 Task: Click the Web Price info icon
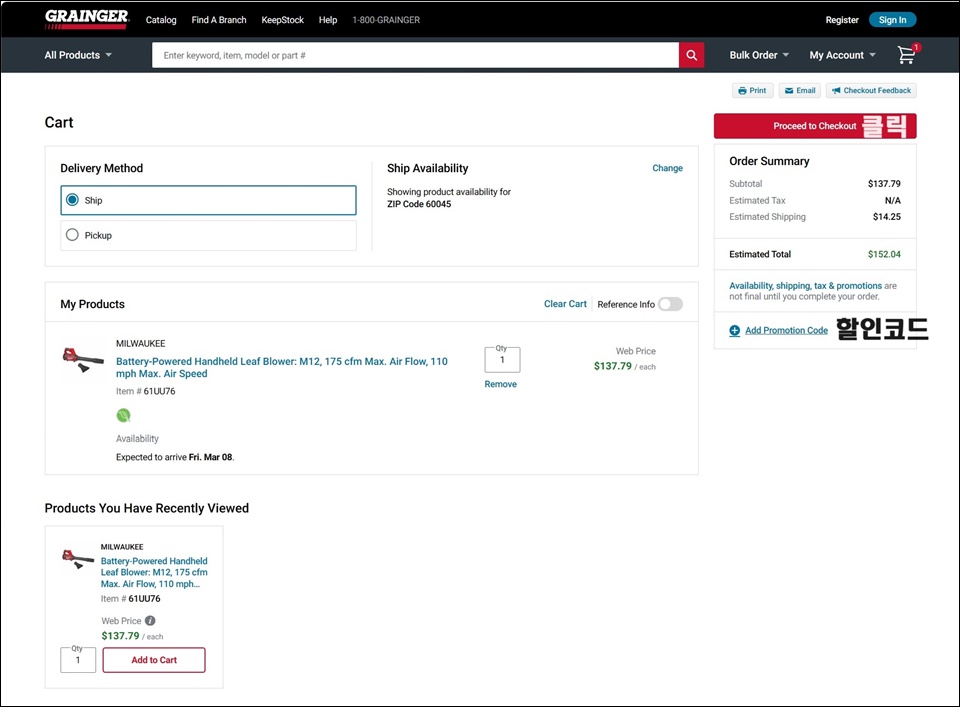click(x=150, y=621)
